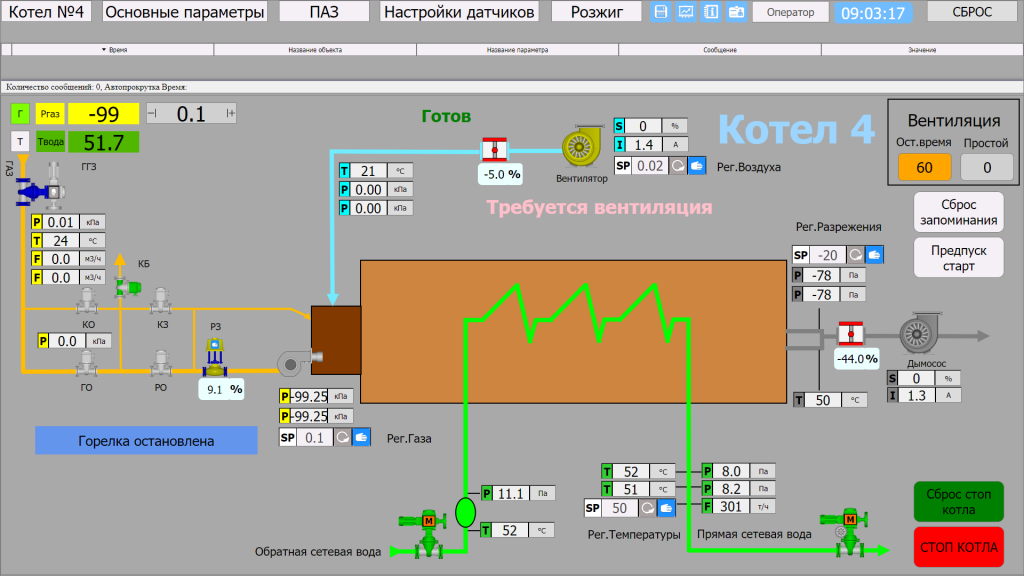Viewport: 1024px width, 576px height.
Task: Increase gas value with plus stepper
Action: (x=231, y=113)
